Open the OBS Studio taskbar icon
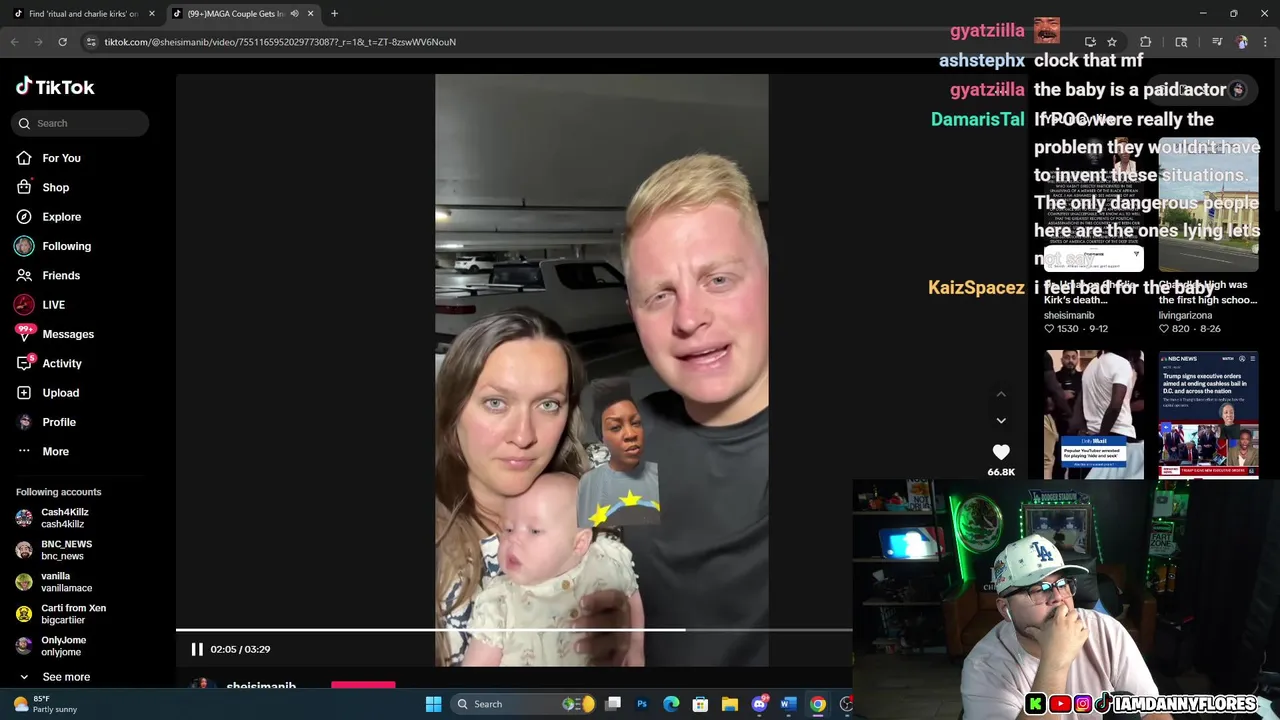This screenshot has height=720, width=1280. coord(846,704)
